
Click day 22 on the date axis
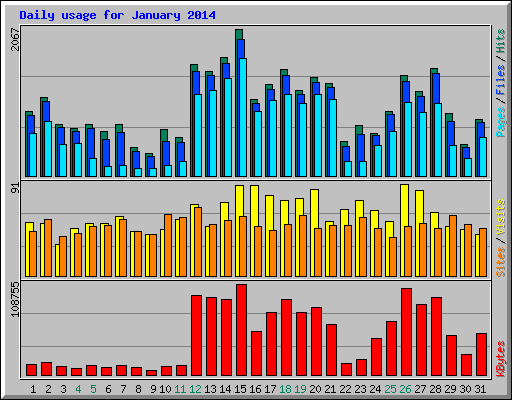[x=345, y=389]
